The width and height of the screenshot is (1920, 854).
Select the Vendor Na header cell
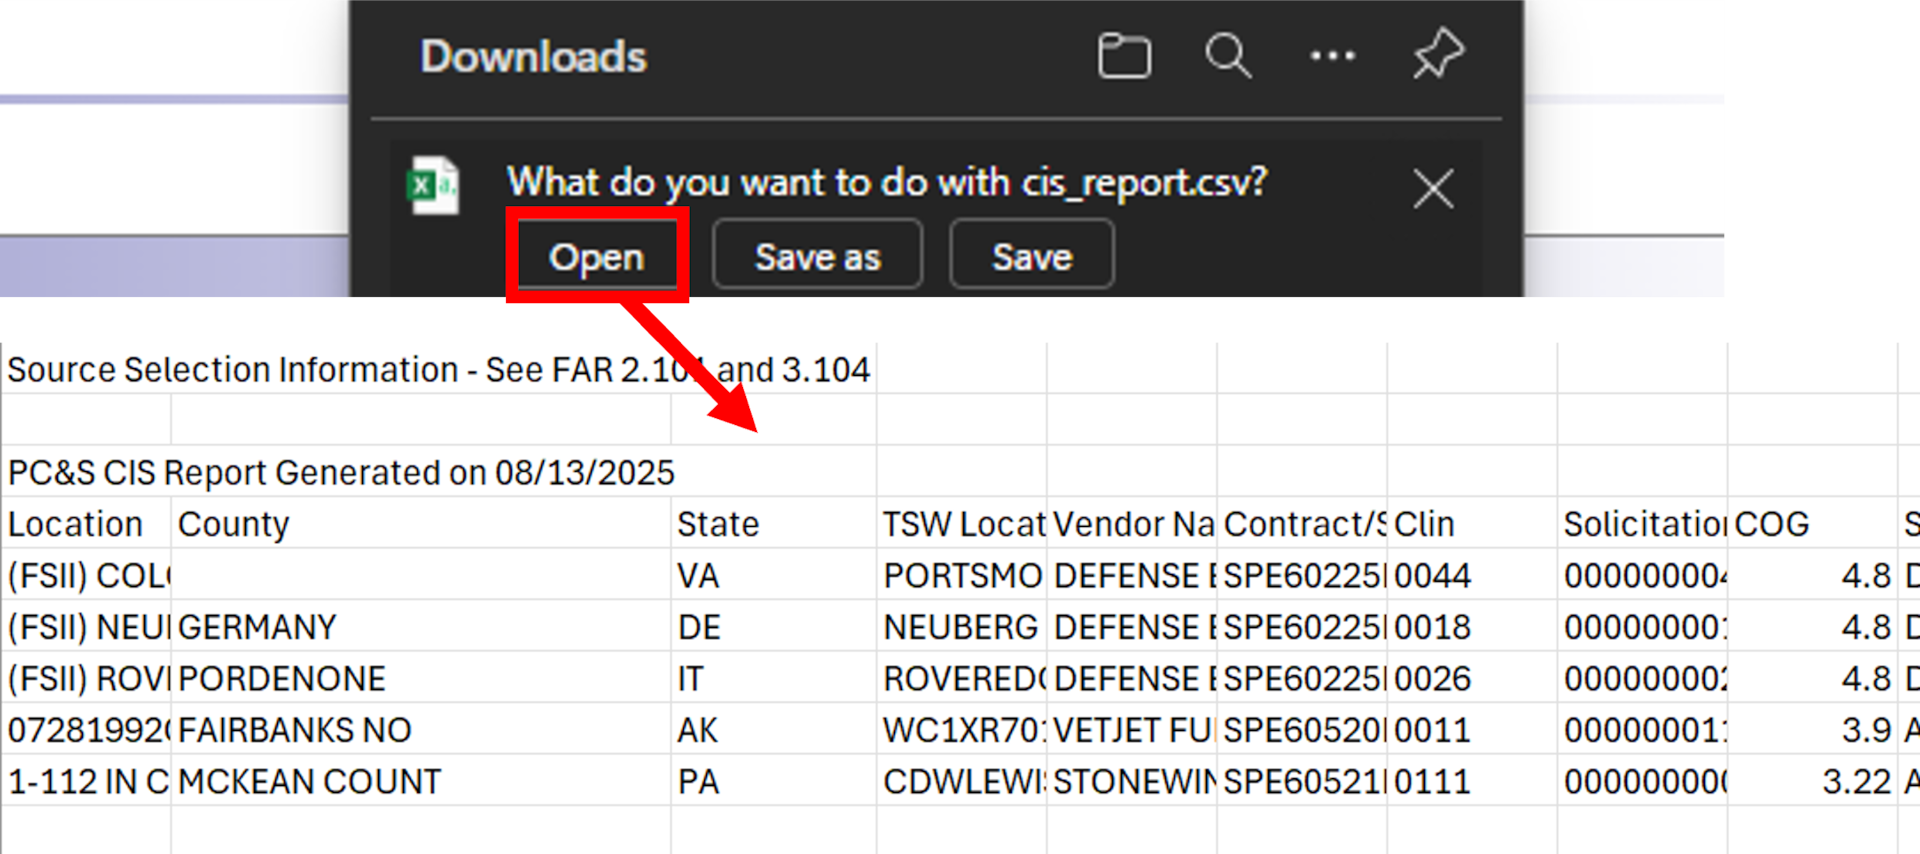[1132, 523]
